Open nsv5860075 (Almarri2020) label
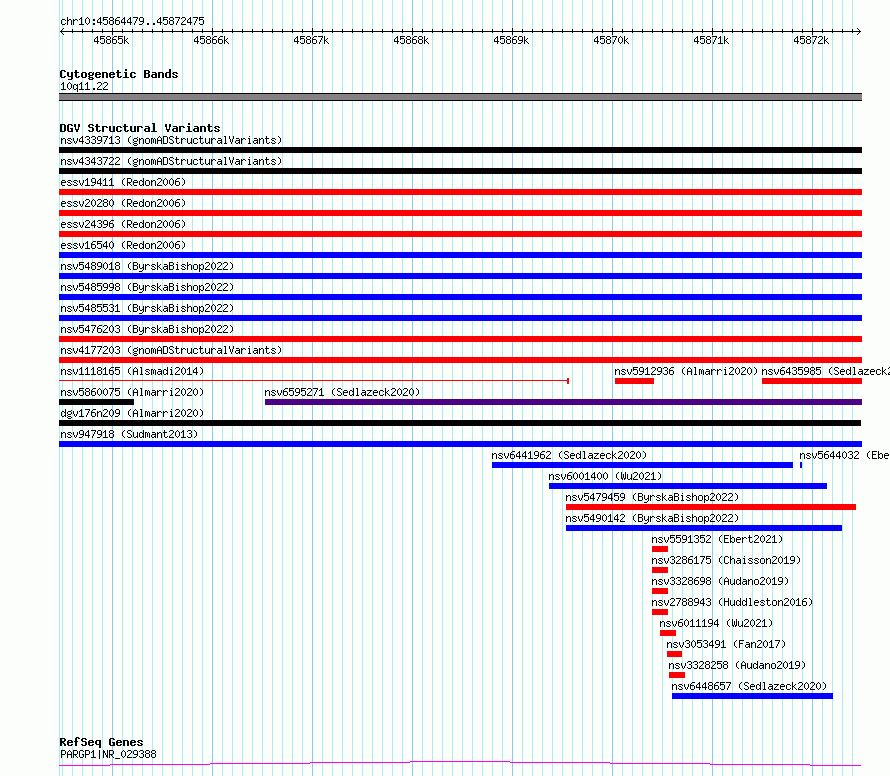The height and width of the screenshot is (776, 890). [x=132, y=392]
